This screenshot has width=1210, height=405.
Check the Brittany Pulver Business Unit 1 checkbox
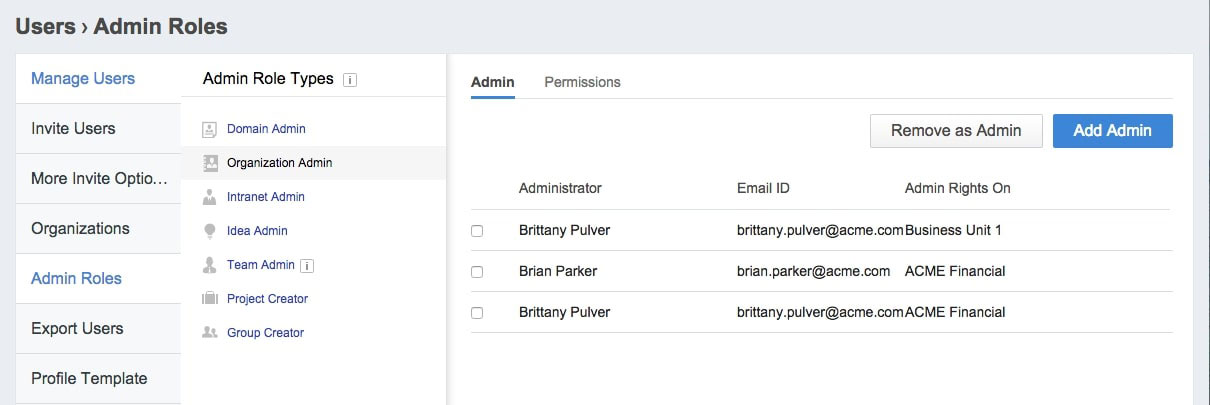coord(477,231)
